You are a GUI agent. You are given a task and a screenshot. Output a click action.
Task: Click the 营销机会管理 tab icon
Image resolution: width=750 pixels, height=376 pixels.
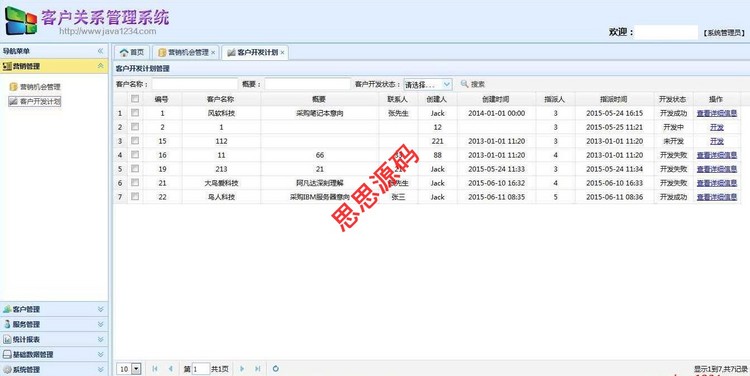(162, 53)
